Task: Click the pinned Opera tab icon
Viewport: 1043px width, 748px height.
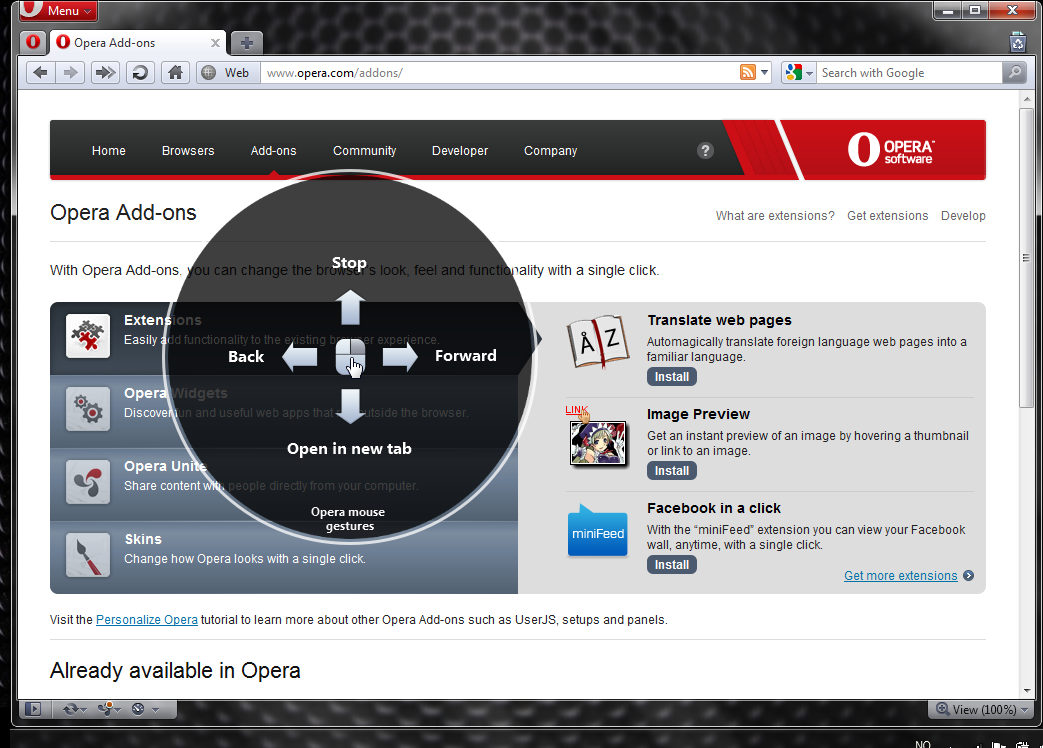Action: click(x=33, y=43)
